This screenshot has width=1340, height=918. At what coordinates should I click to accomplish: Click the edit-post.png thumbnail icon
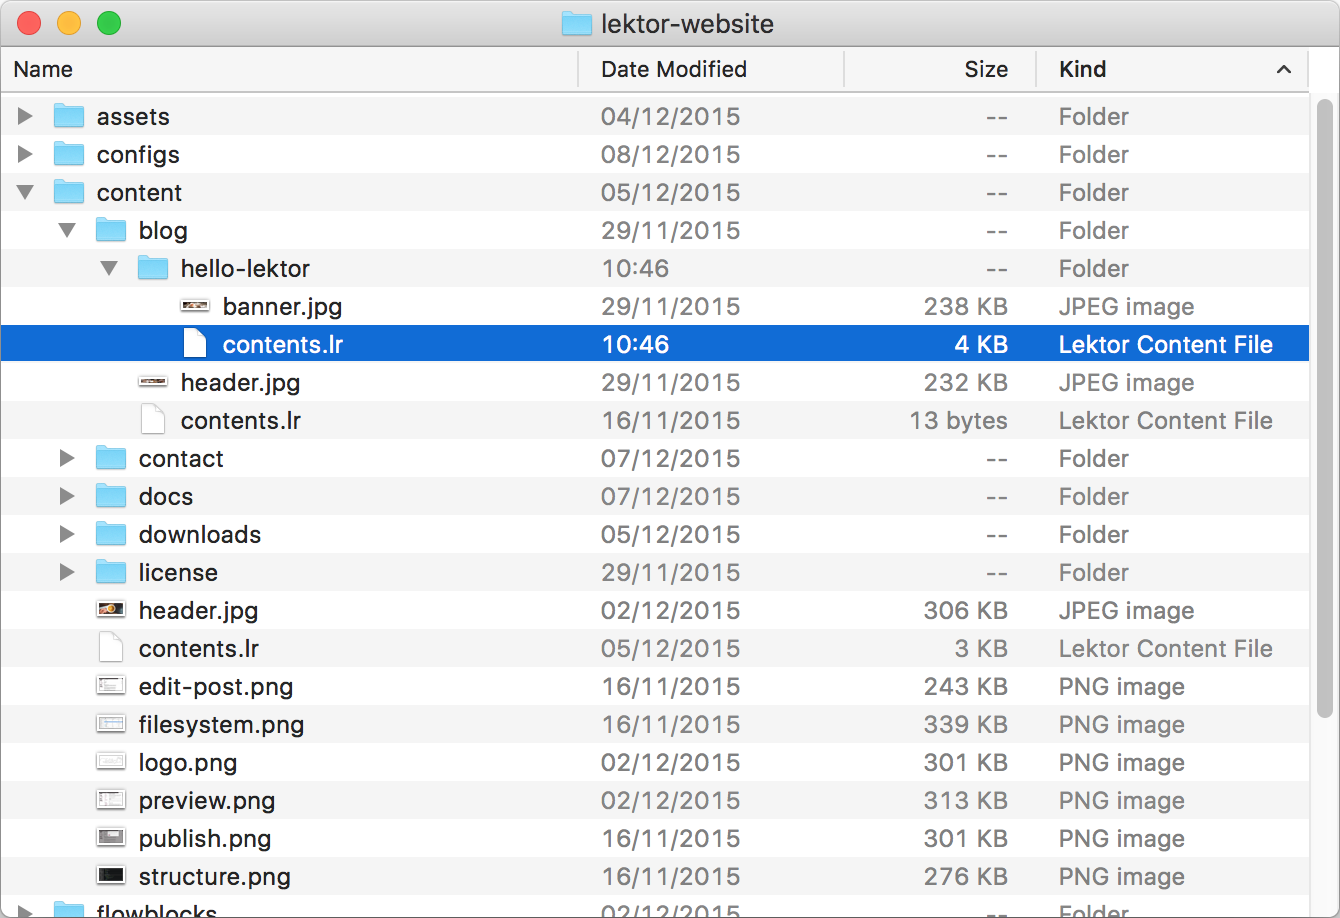pos(111,686)
